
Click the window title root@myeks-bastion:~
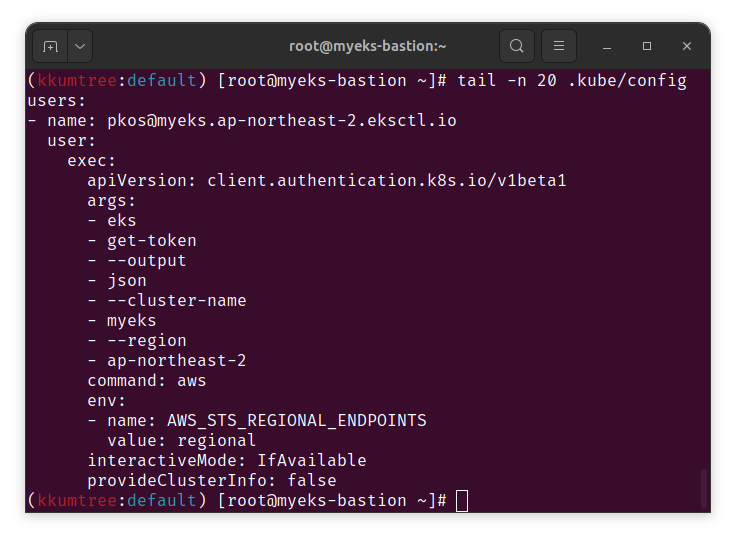368,46
